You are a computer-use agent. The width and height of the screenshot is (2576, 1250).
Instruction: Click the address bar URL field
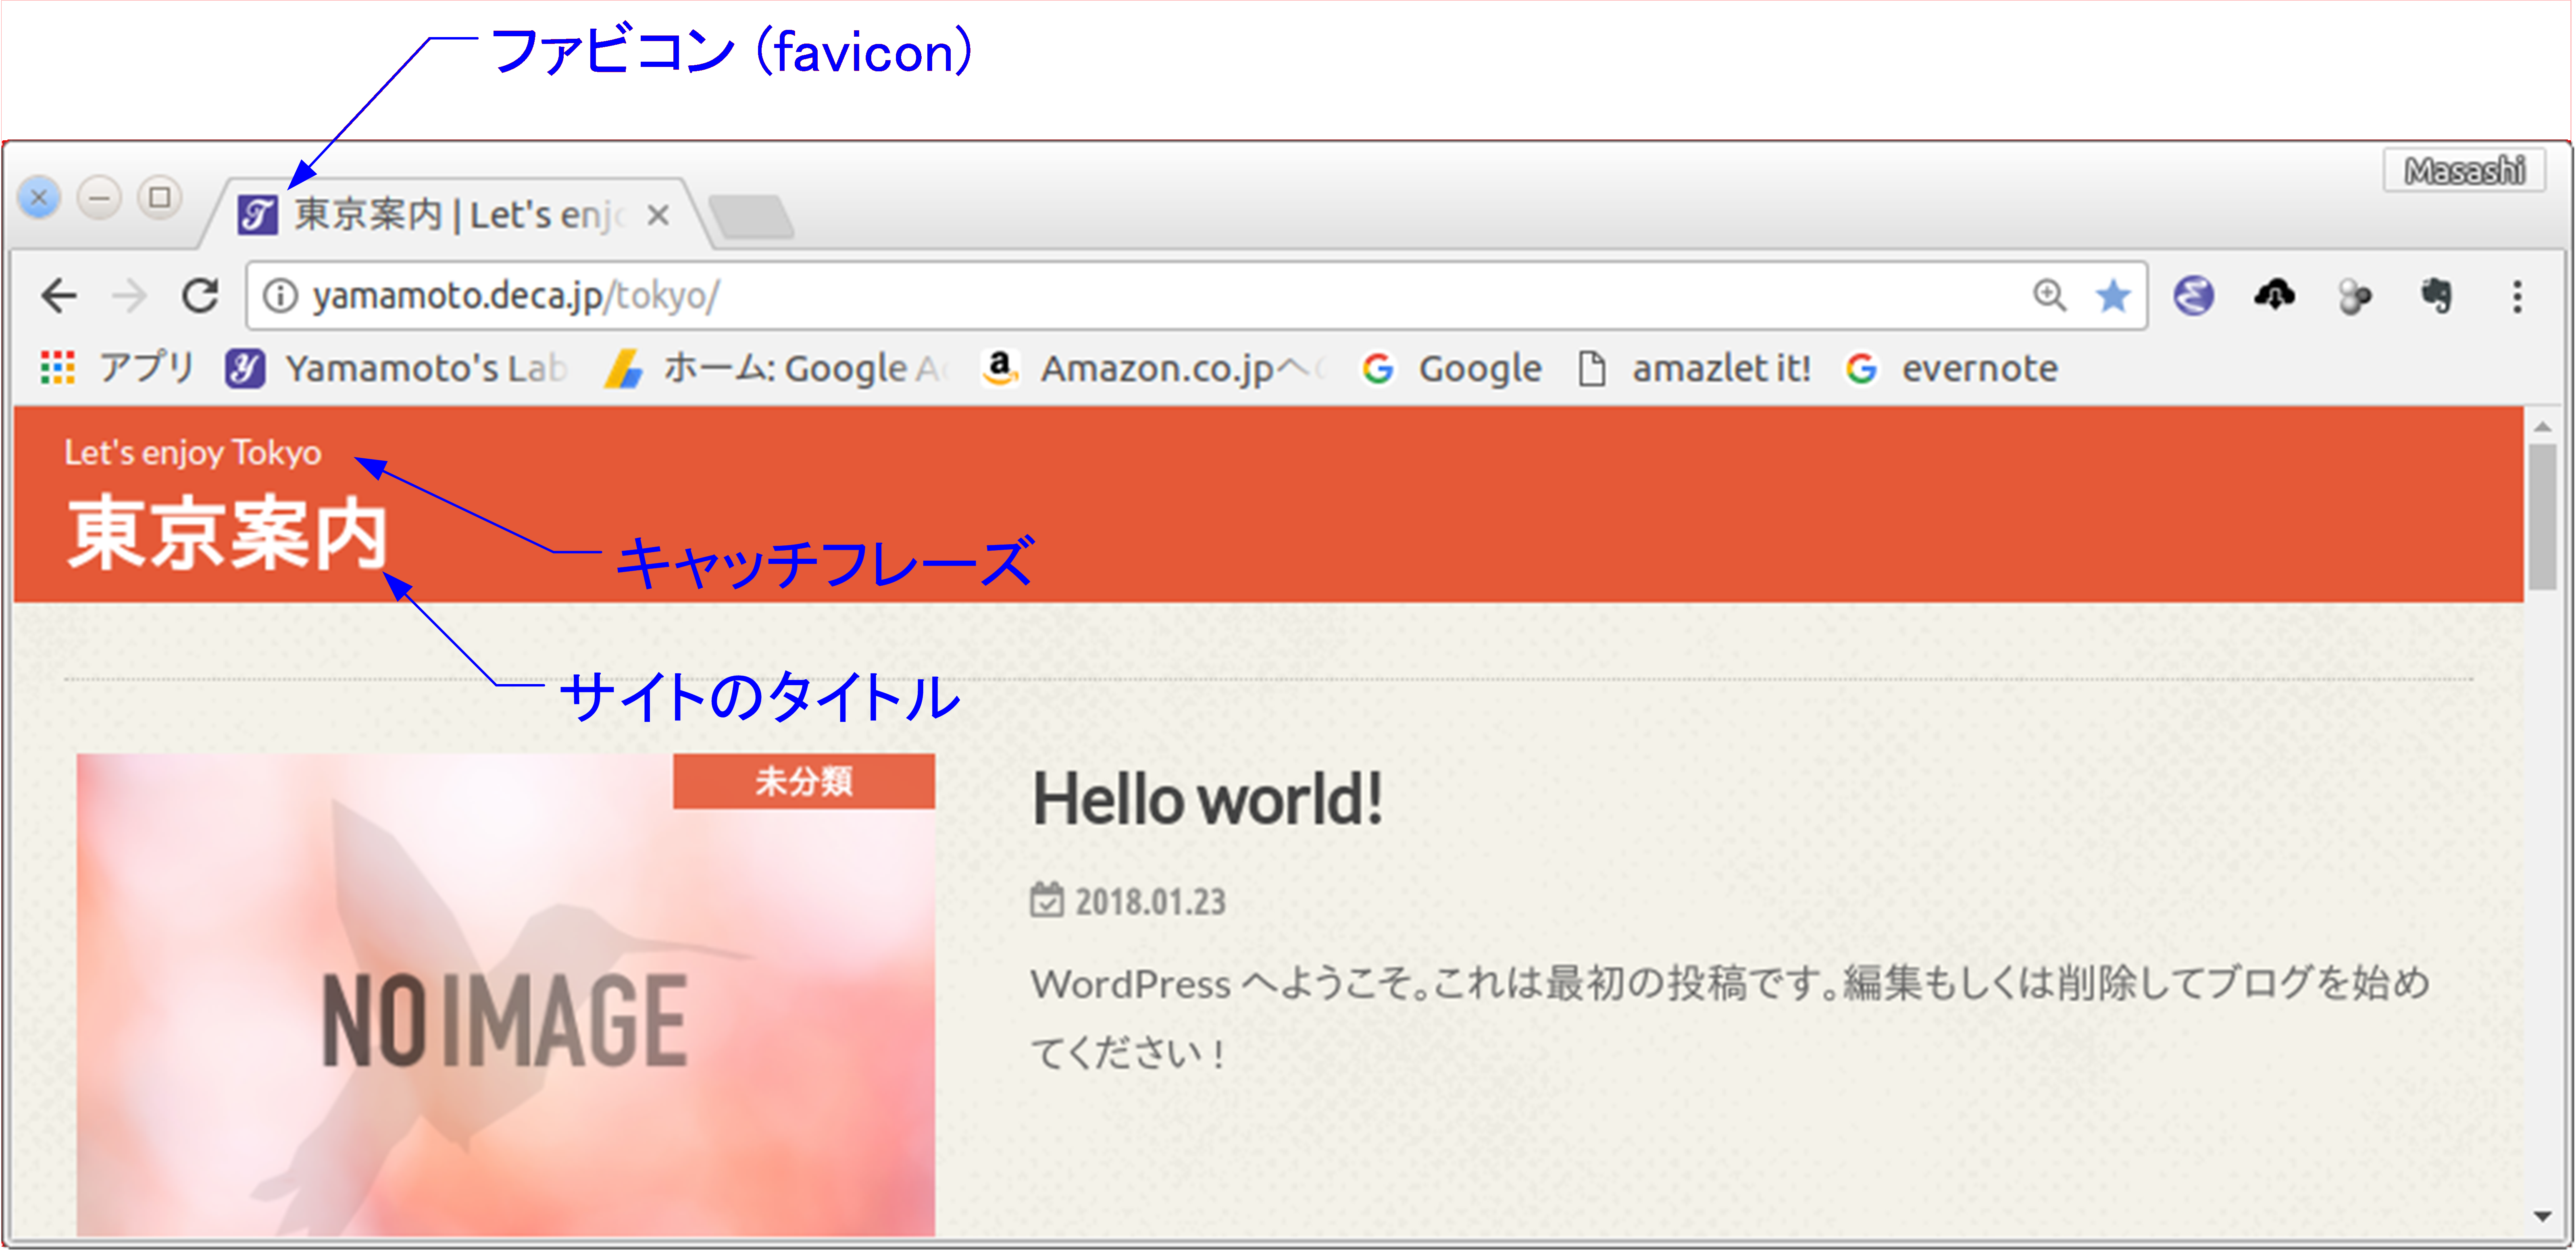pos(1197,296)
